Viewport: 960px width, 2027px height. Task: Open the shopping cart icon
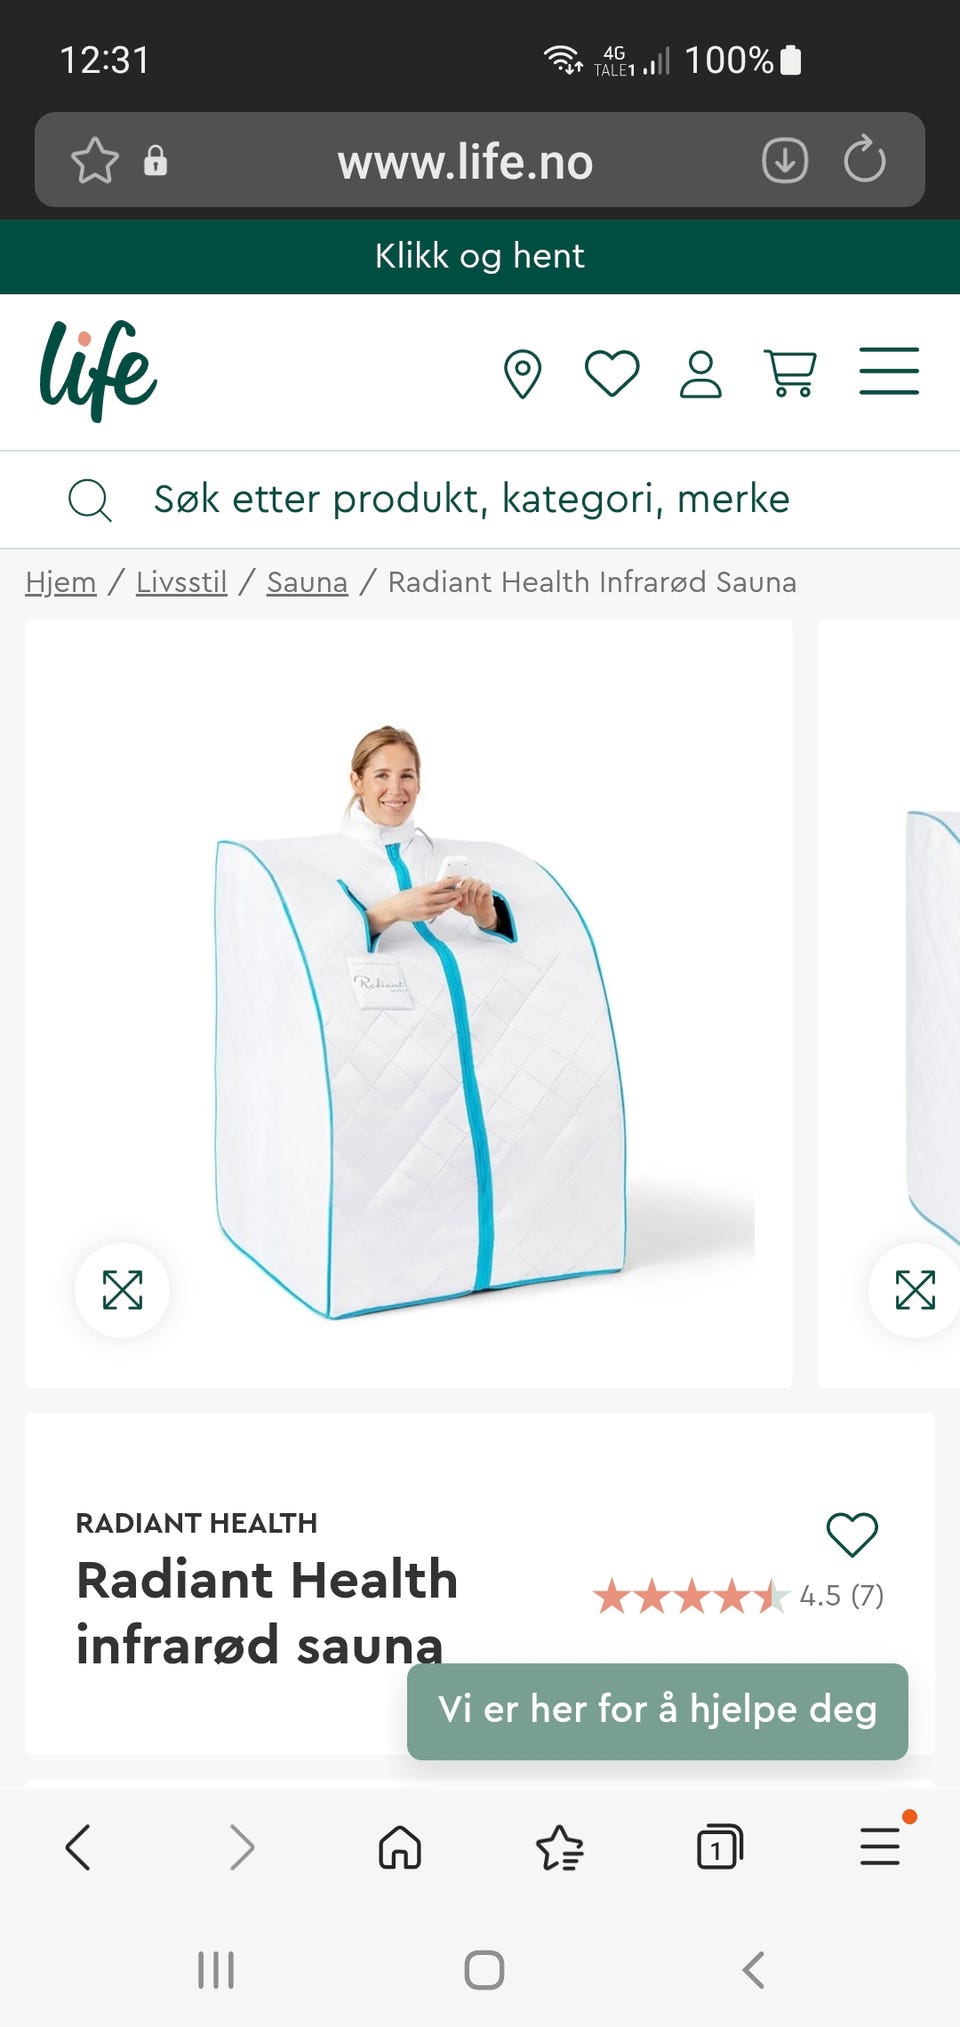click(790, 374)
